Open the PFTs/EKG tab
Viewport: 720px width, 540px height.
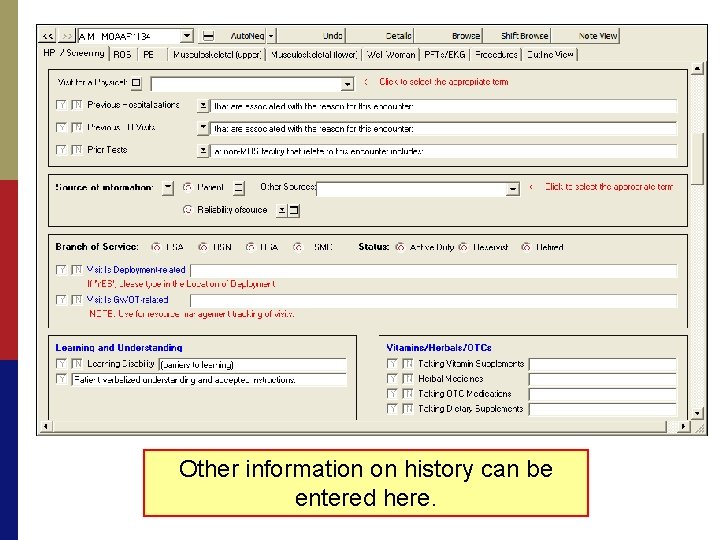point(444,55)
